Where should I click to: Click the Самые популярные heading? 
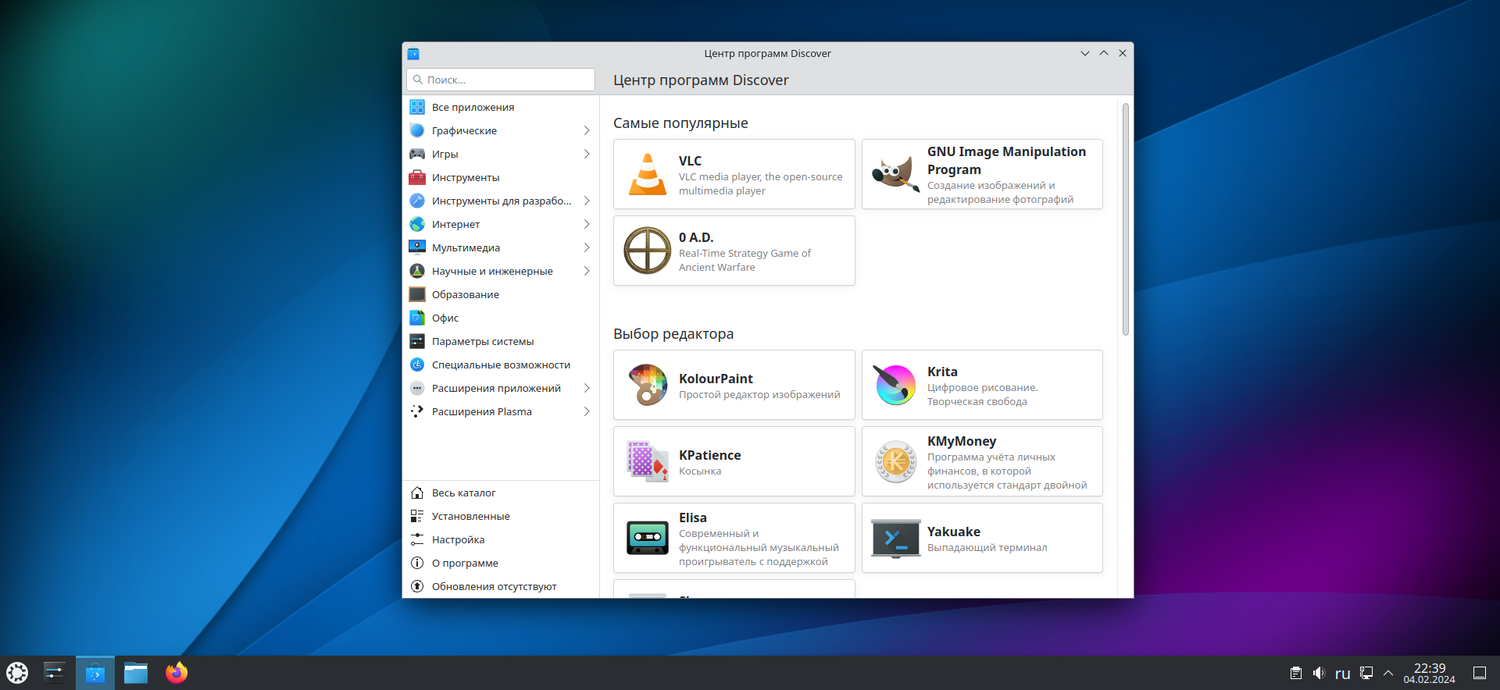681,123
